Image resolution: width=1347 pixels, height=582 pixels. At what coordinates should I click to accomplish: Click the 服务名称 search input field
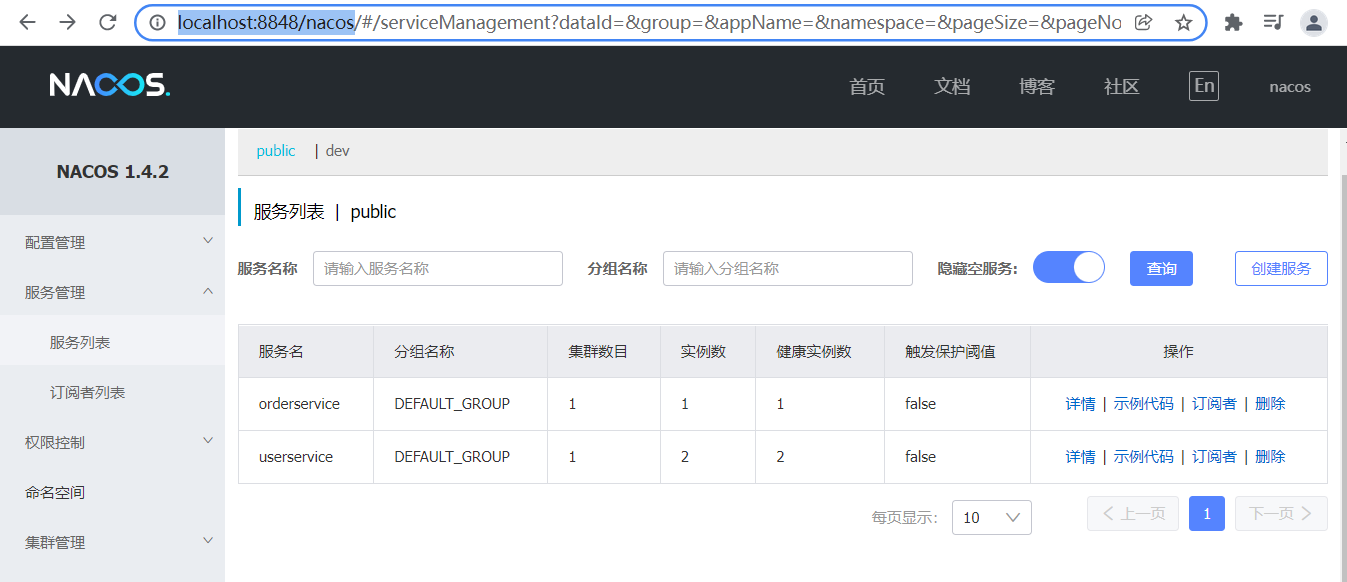coord(437,267)
